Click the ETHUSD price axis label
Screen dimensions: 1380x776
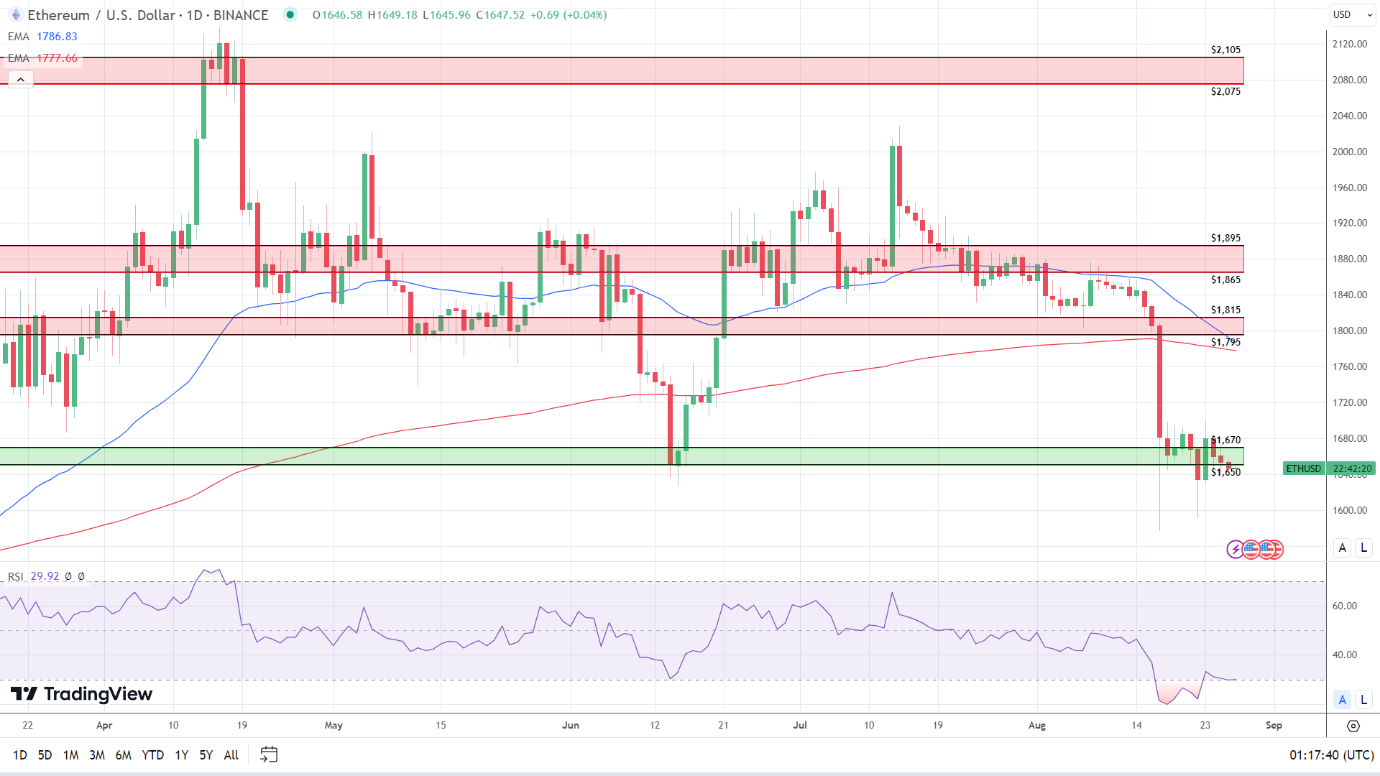pos(1304,468)
